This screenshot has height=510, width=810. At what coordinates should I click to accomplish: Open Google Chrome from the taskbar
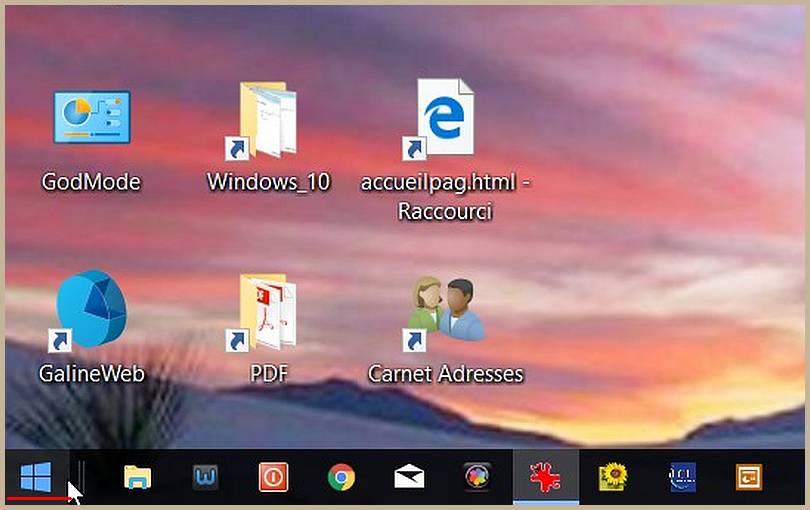coord(341,477)
